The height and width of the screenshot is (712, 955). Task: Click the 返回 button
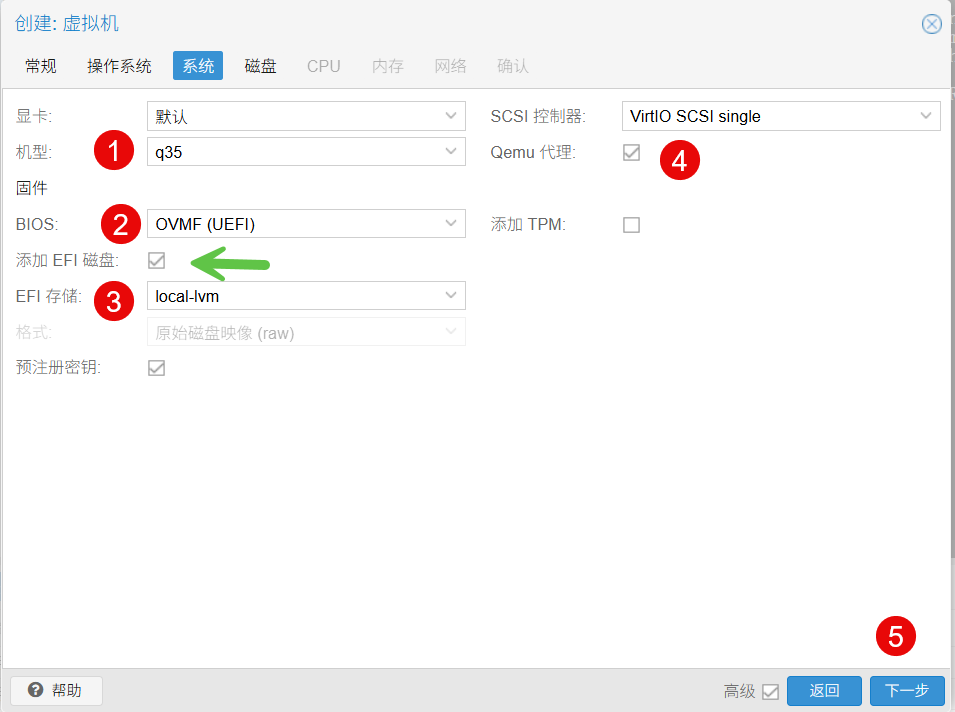click(824, 691)
